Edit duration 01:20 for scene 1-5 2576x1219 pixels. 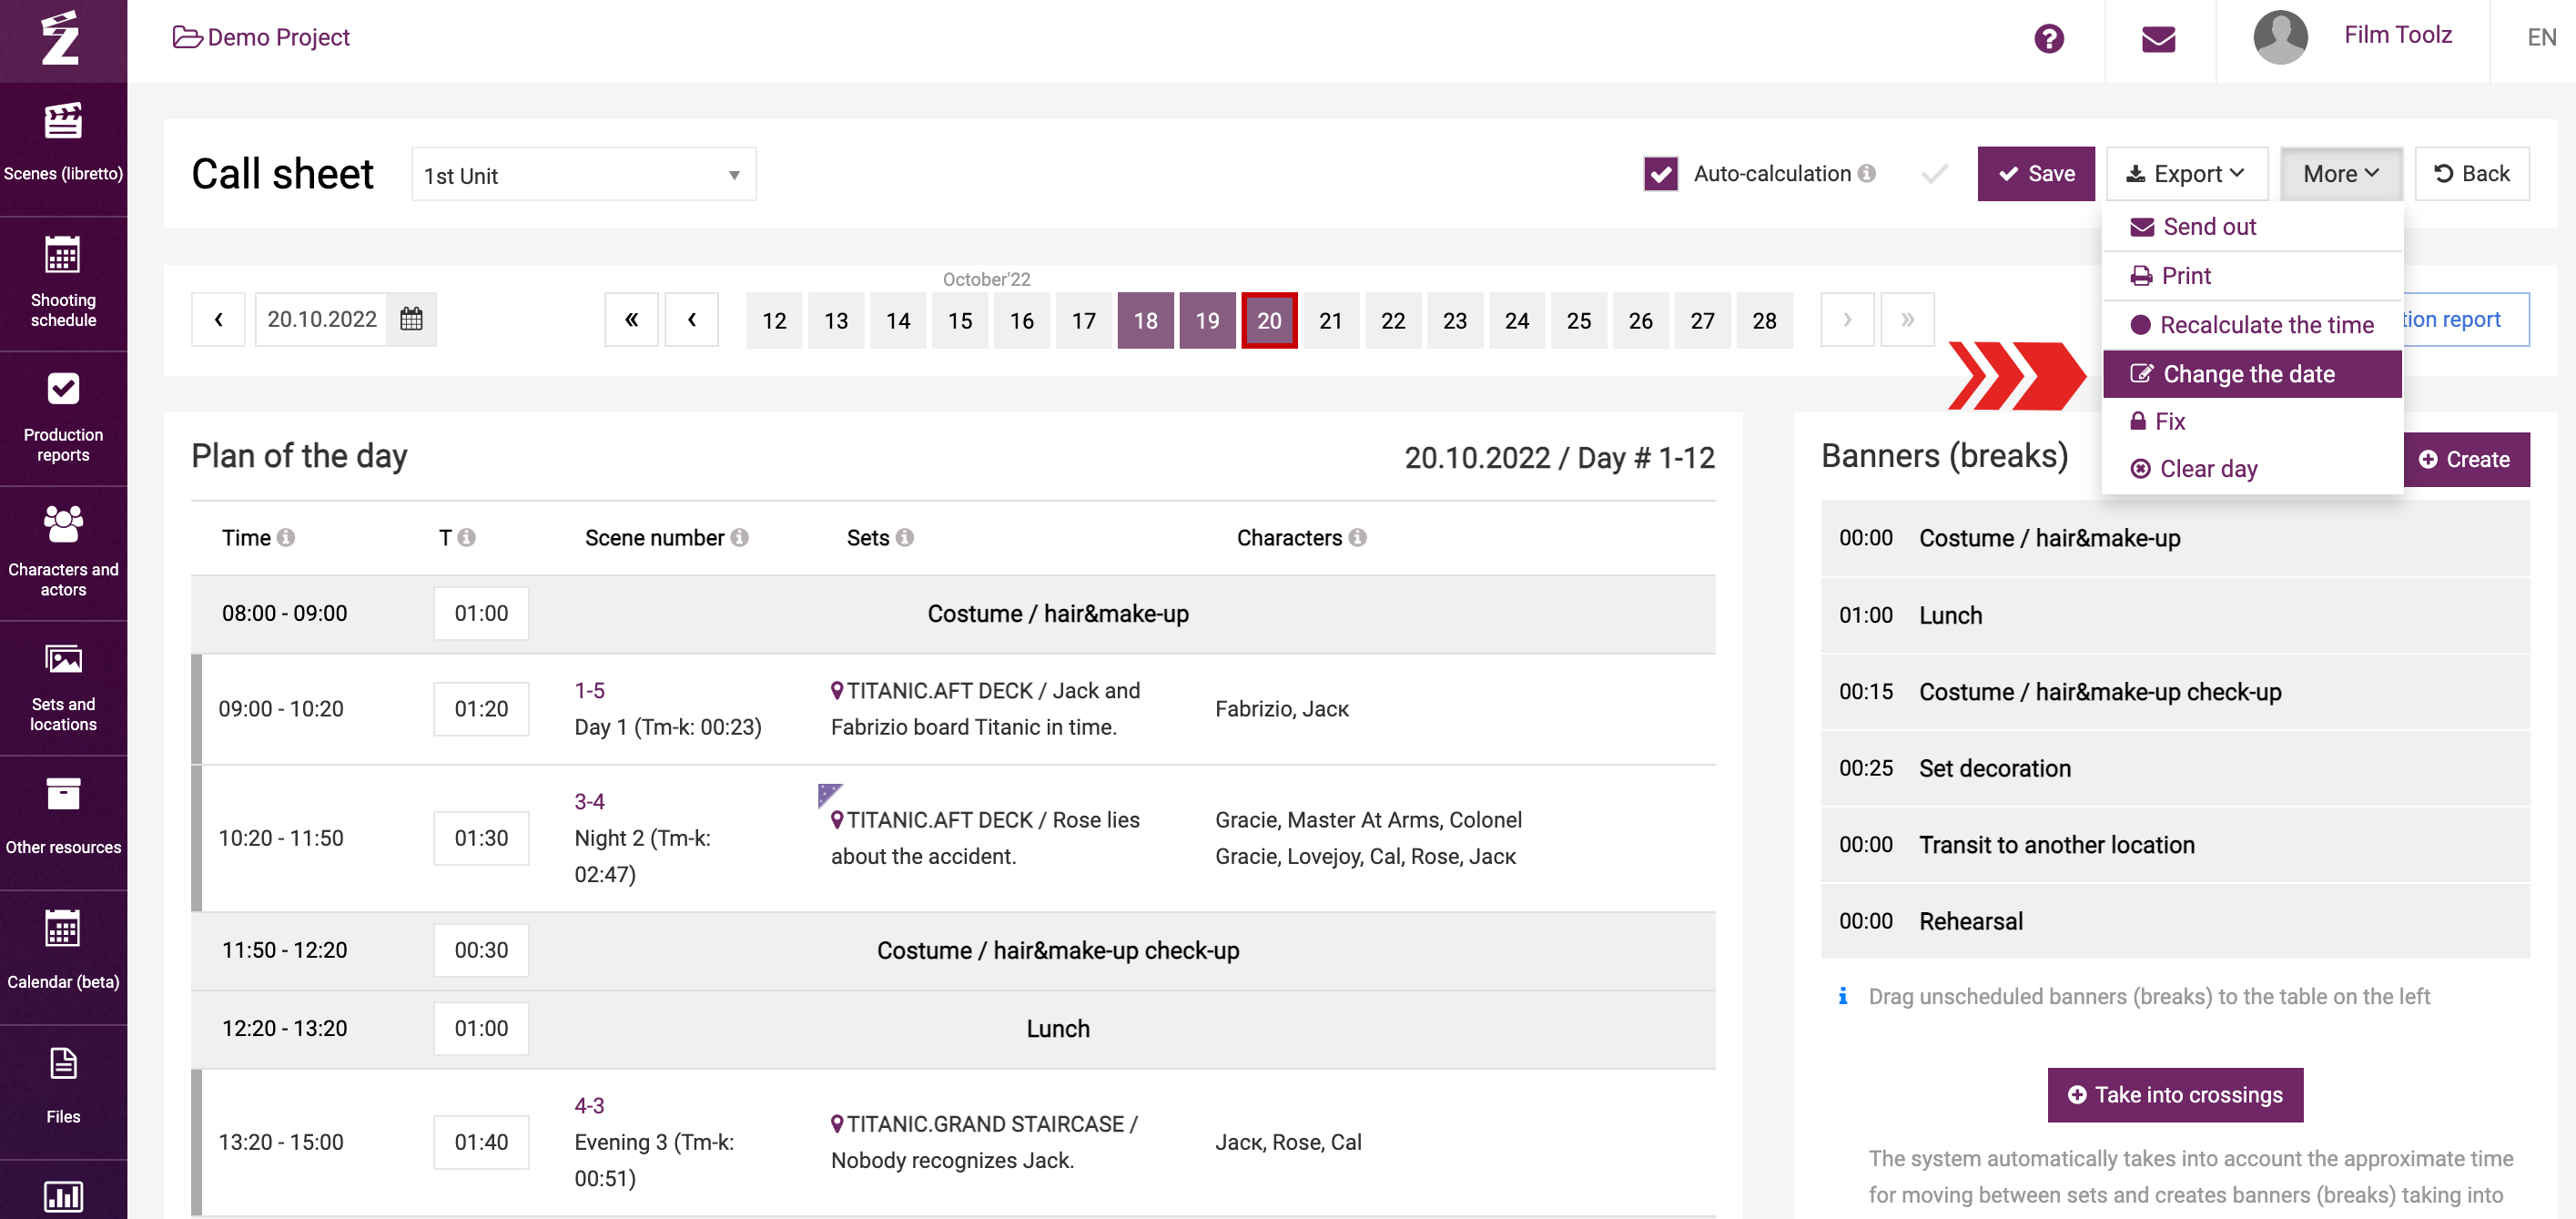coord(481,709)
